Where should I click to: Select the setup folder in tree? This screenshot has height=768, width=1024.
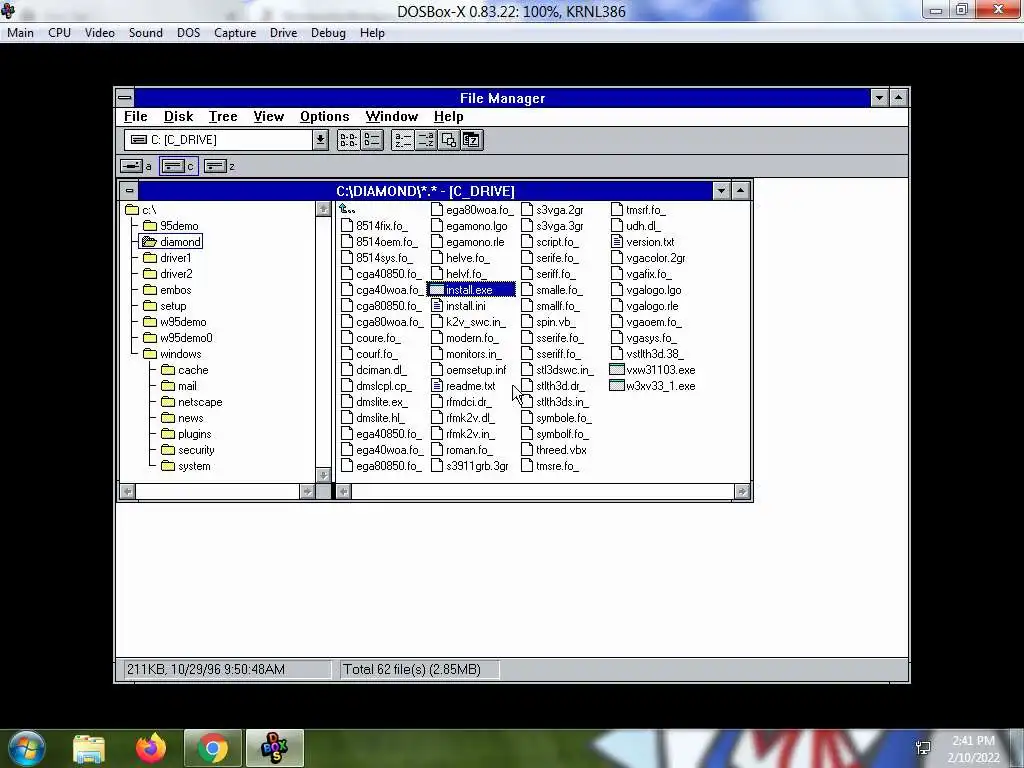click(x=165, y=306)
